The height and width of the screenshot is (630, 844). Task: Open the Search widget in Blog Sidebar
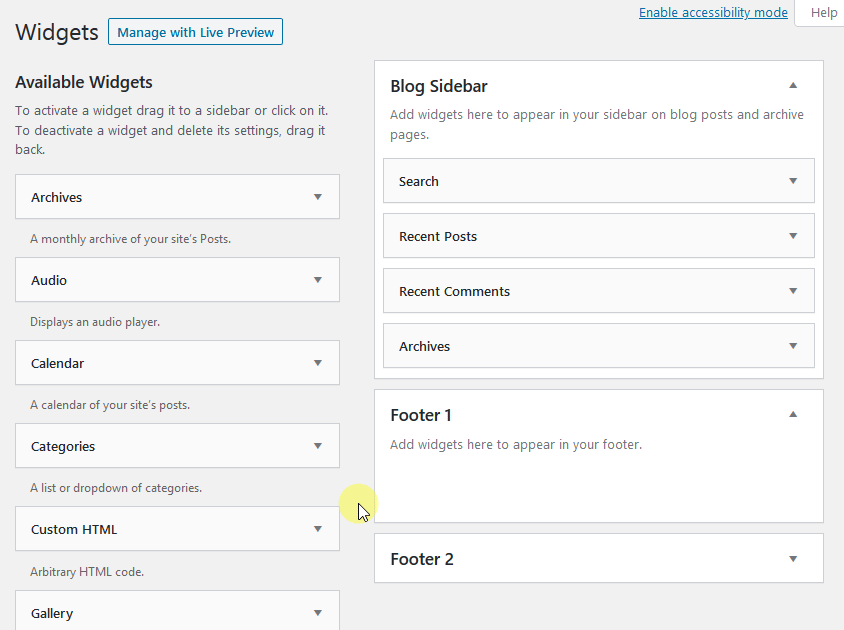[x=793, y=181]
